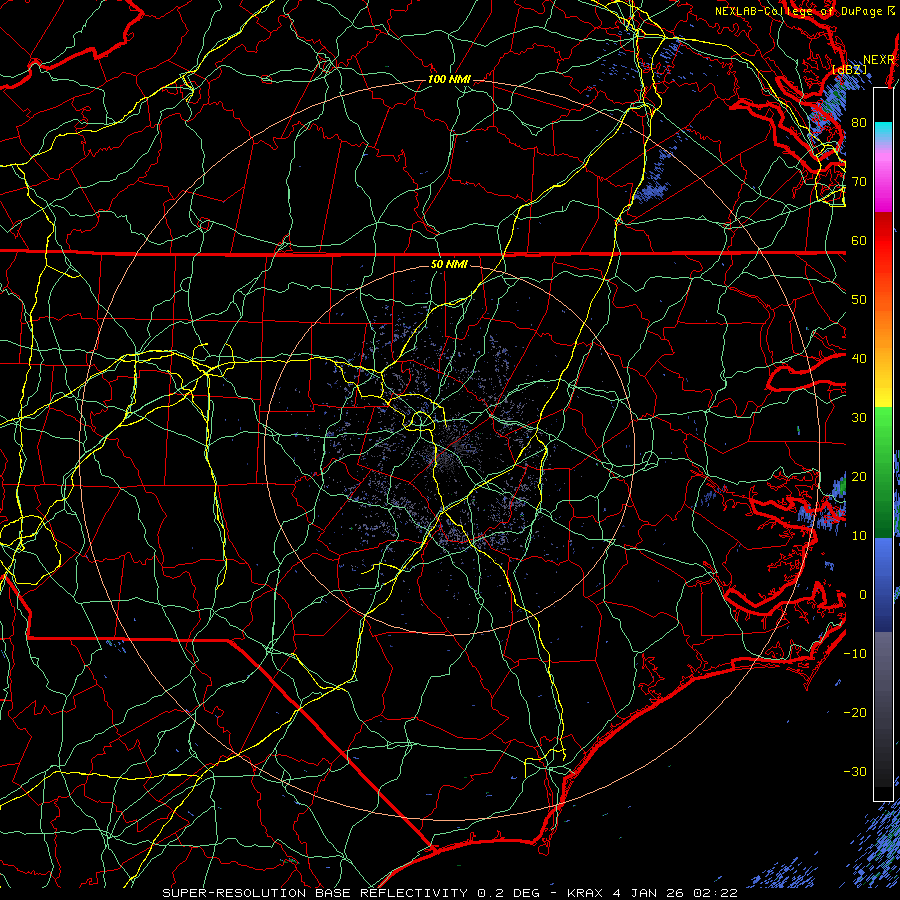Click the 30 value on the dBZ scale
Image resolution: width=900 pixels, height=900 pixels.
coord(859,417)
